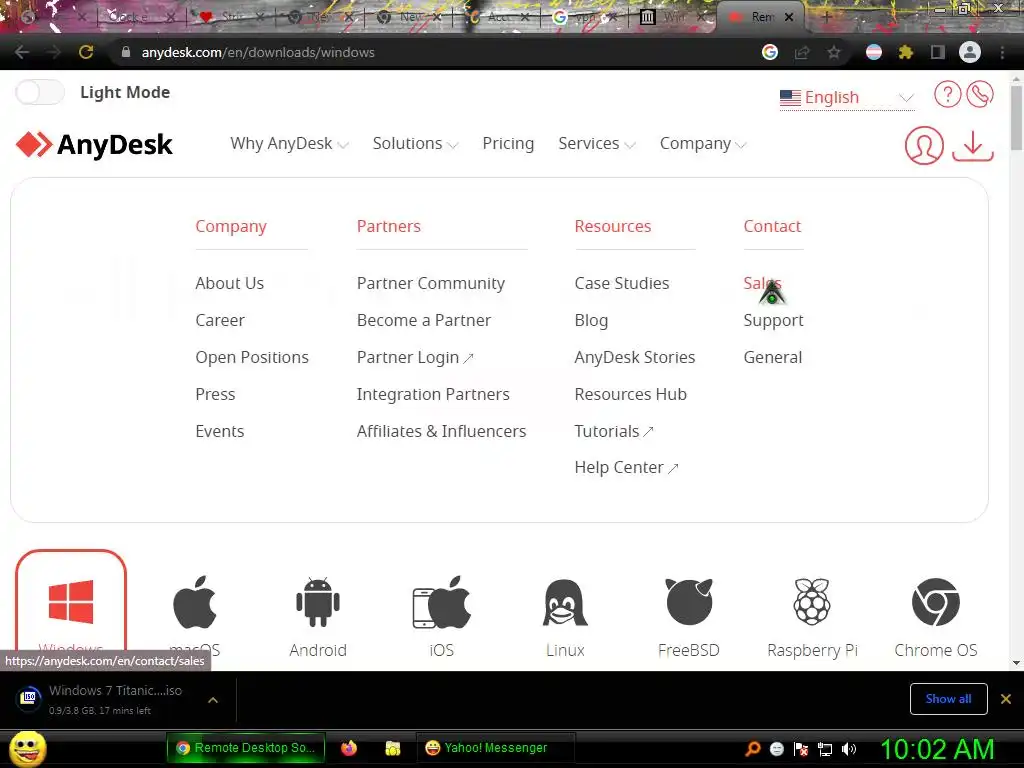Select General under Contact

click(x=773, y=357)
